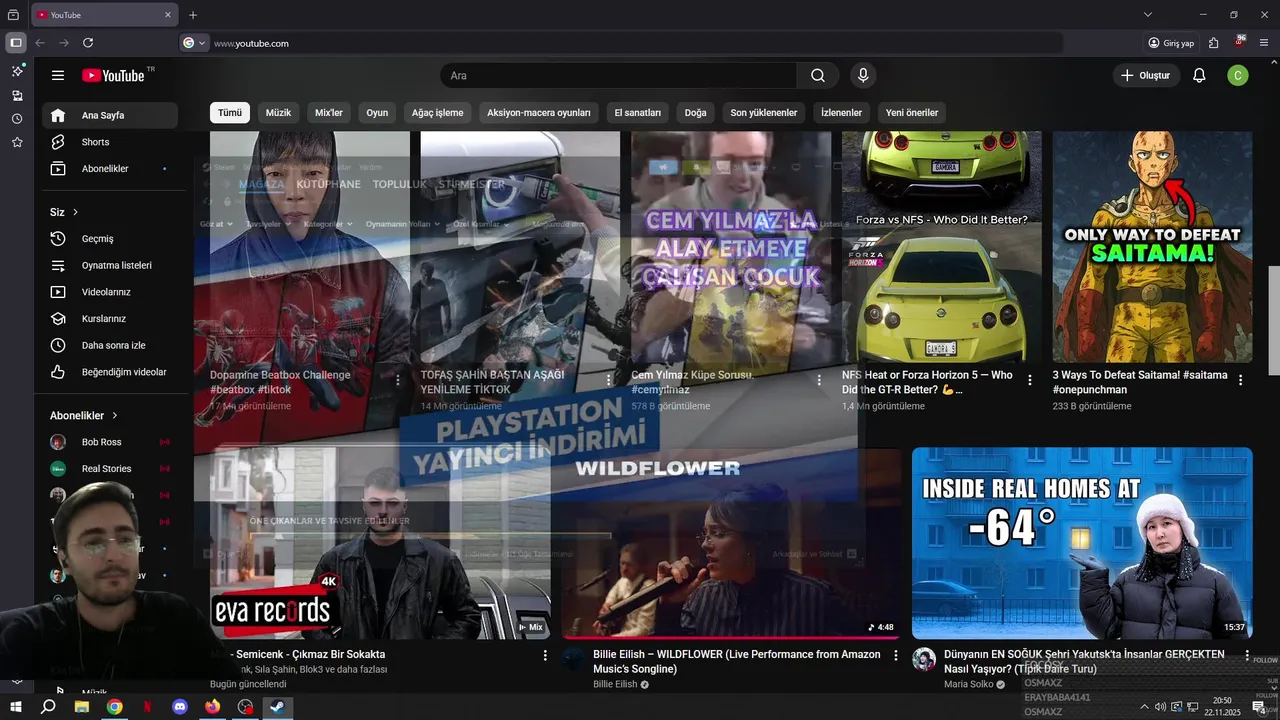Select the El sanatları filter chip
Screen dimensions: 1280x720
pyautogui.click(x=638, y=113)
